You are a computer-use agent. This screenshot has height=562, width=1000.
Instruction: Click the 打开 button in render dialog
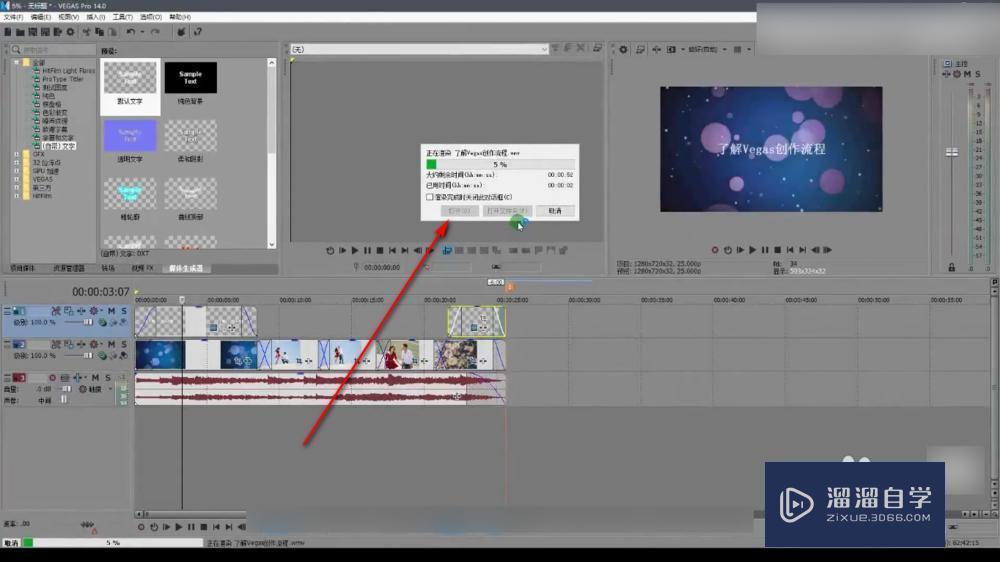tap(459, 211)
